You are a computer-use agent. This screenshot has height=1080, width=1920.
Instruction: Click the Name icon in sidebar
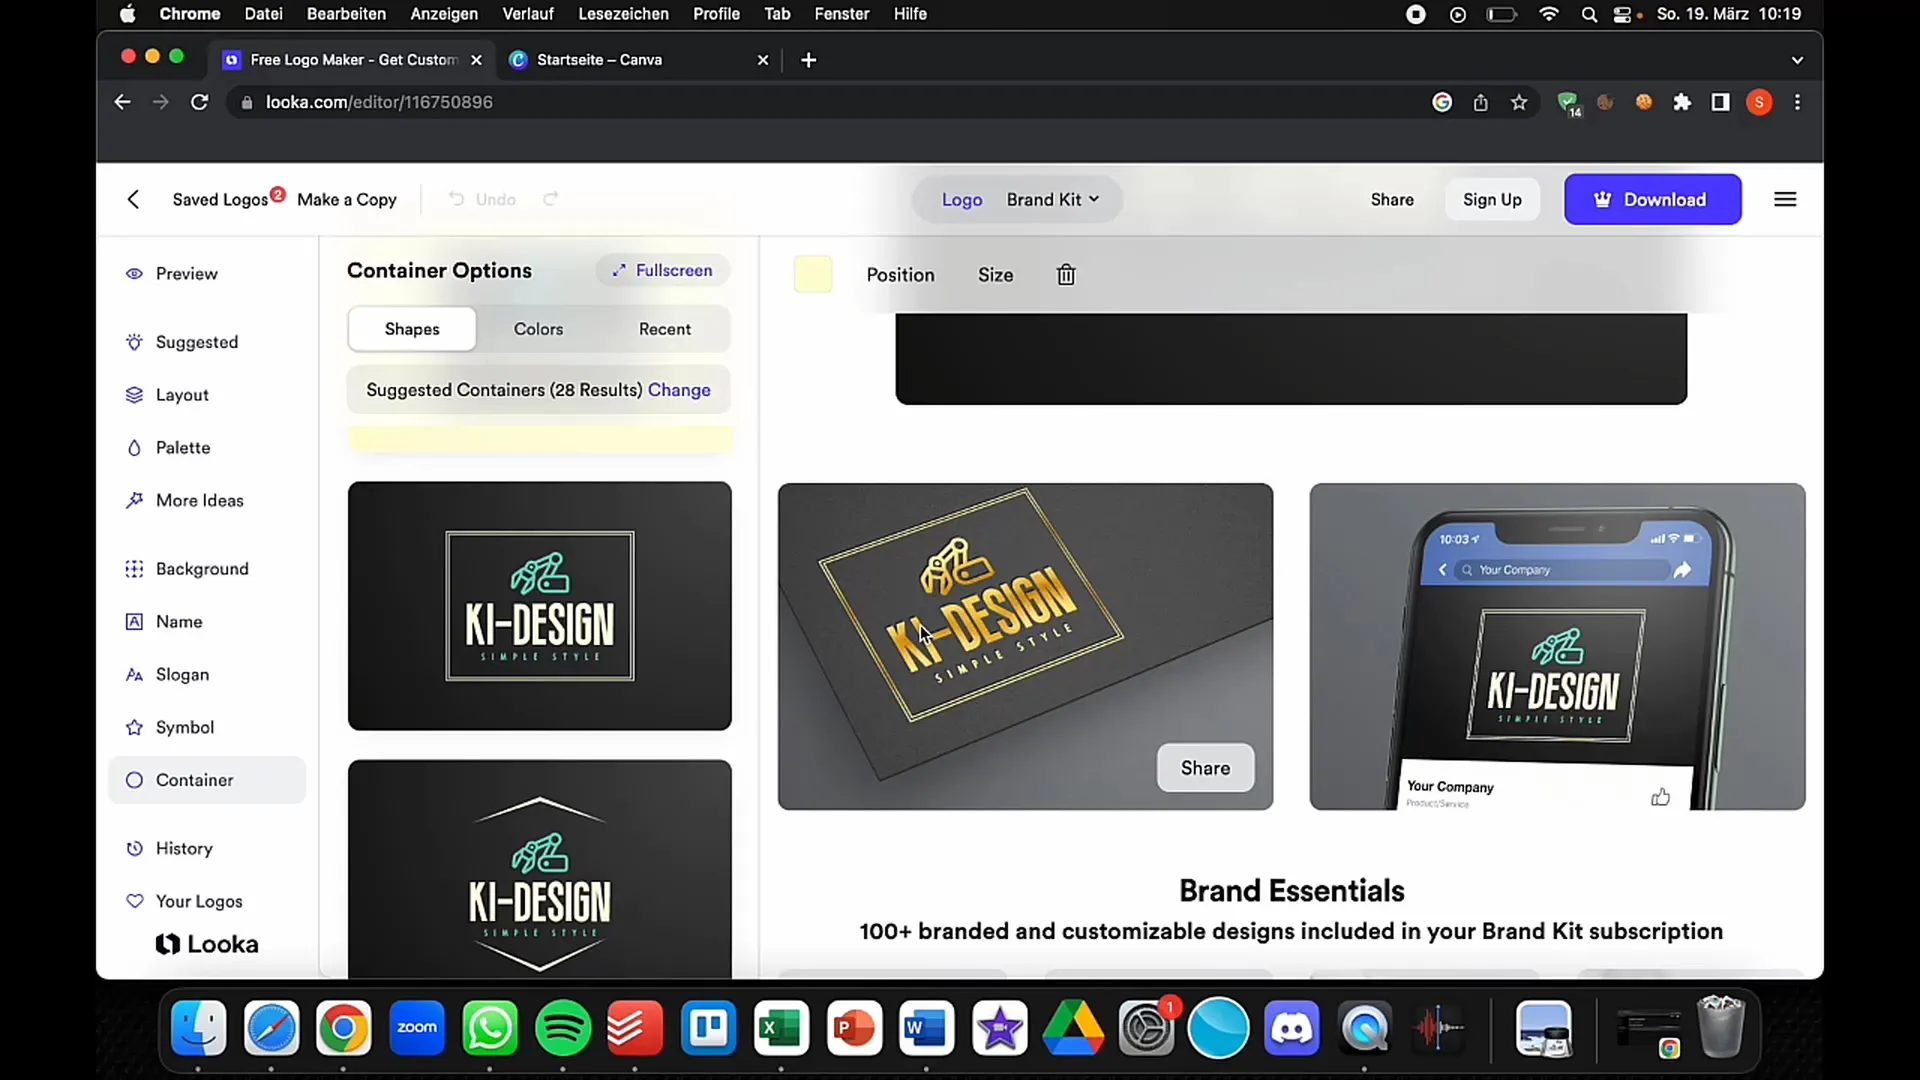point(134,621)
